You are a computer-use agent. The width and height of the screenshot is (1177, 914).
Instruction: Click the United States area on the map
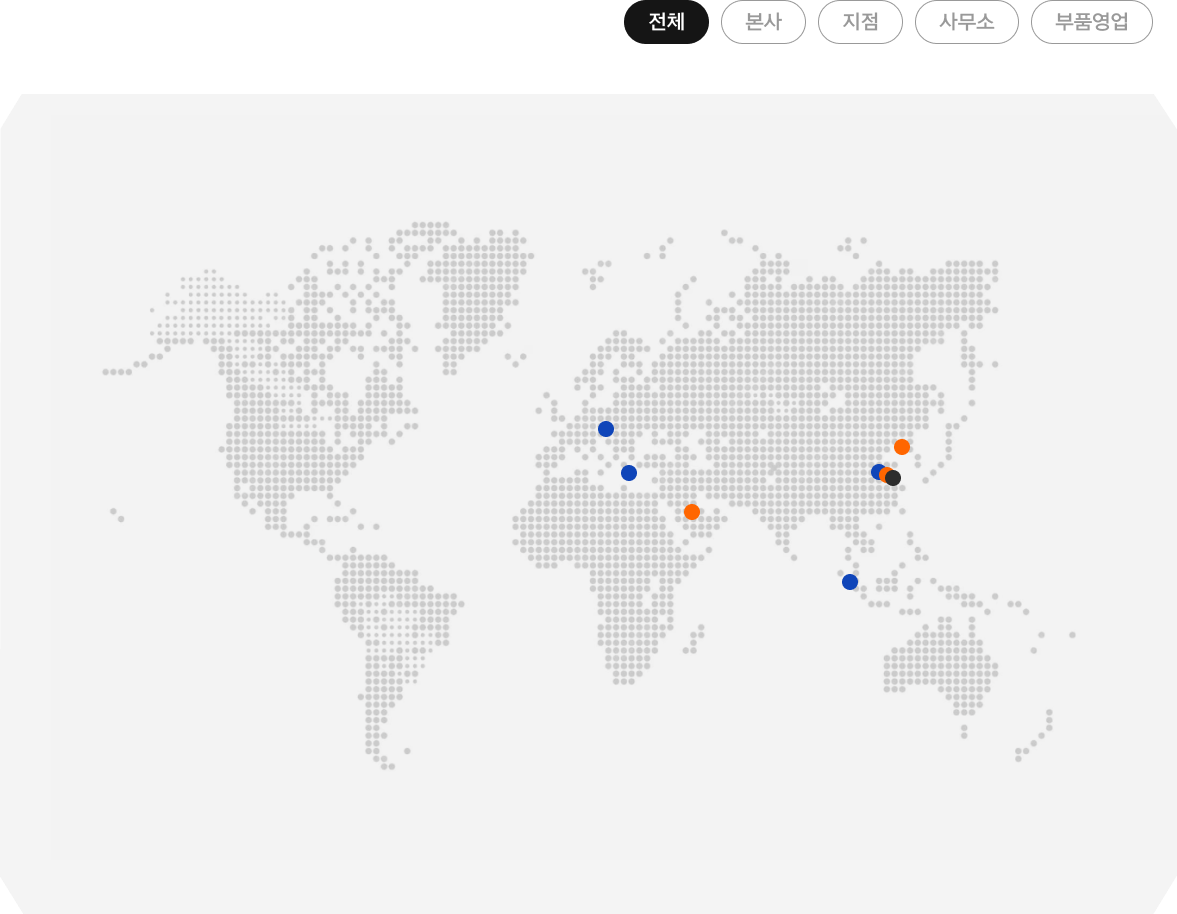pos(290,440)
